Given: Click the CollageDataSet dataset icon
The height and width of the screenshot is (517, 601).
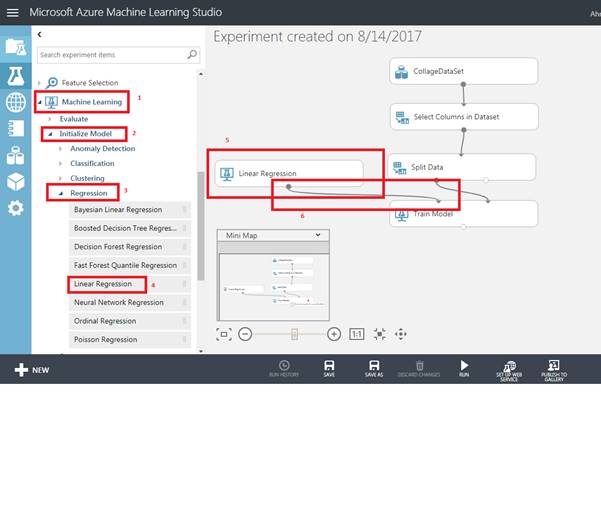Looking at the screenshot, I should coord(401,72).
